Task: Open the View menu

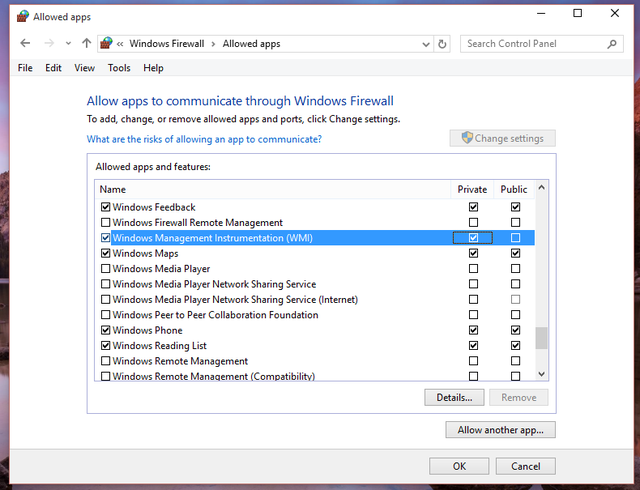Action: (84, 68)
